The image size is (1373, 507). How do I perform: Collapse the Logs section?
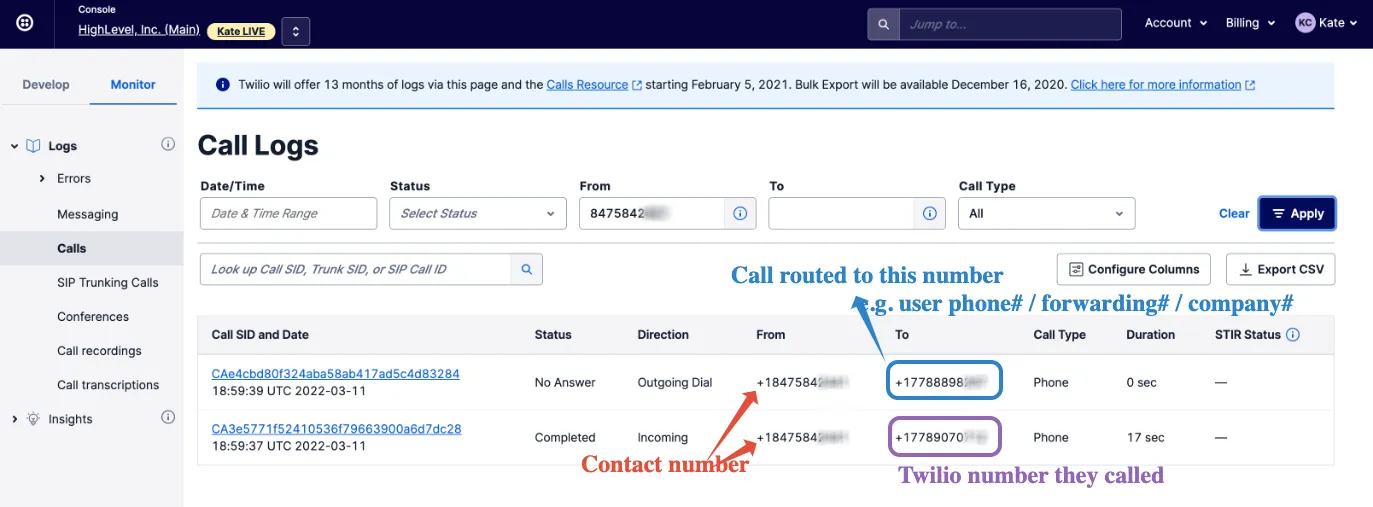[15, 146]
